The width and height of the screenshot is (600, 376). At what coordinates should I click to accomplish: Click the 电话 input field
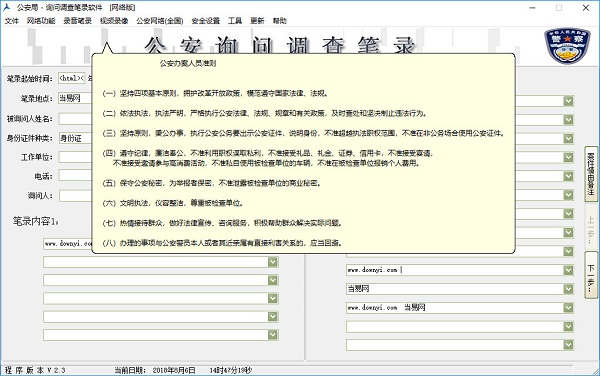click(75, 176)
